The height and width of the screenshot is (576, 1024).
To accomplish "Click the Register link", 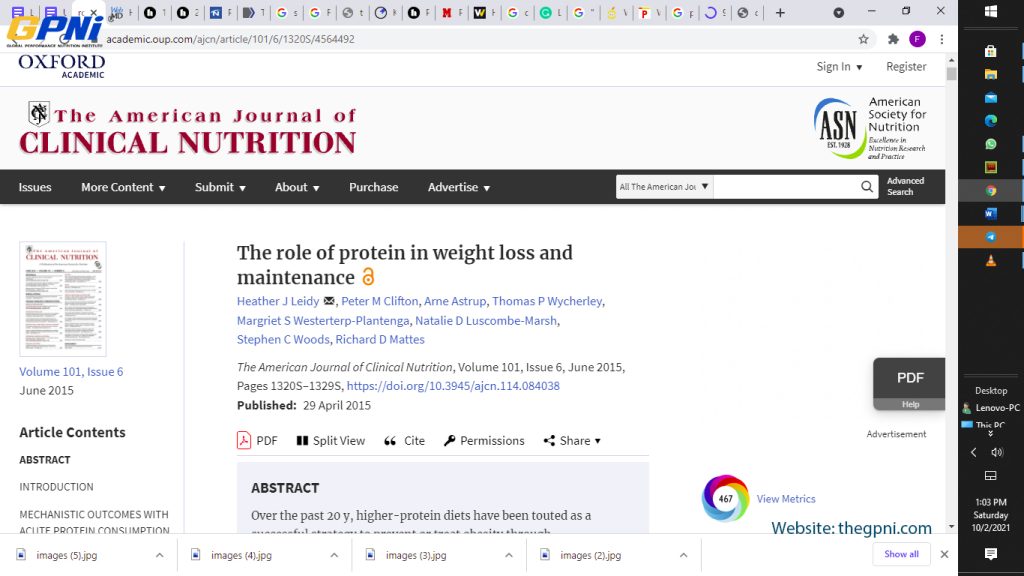I will (x=906, y=67).
